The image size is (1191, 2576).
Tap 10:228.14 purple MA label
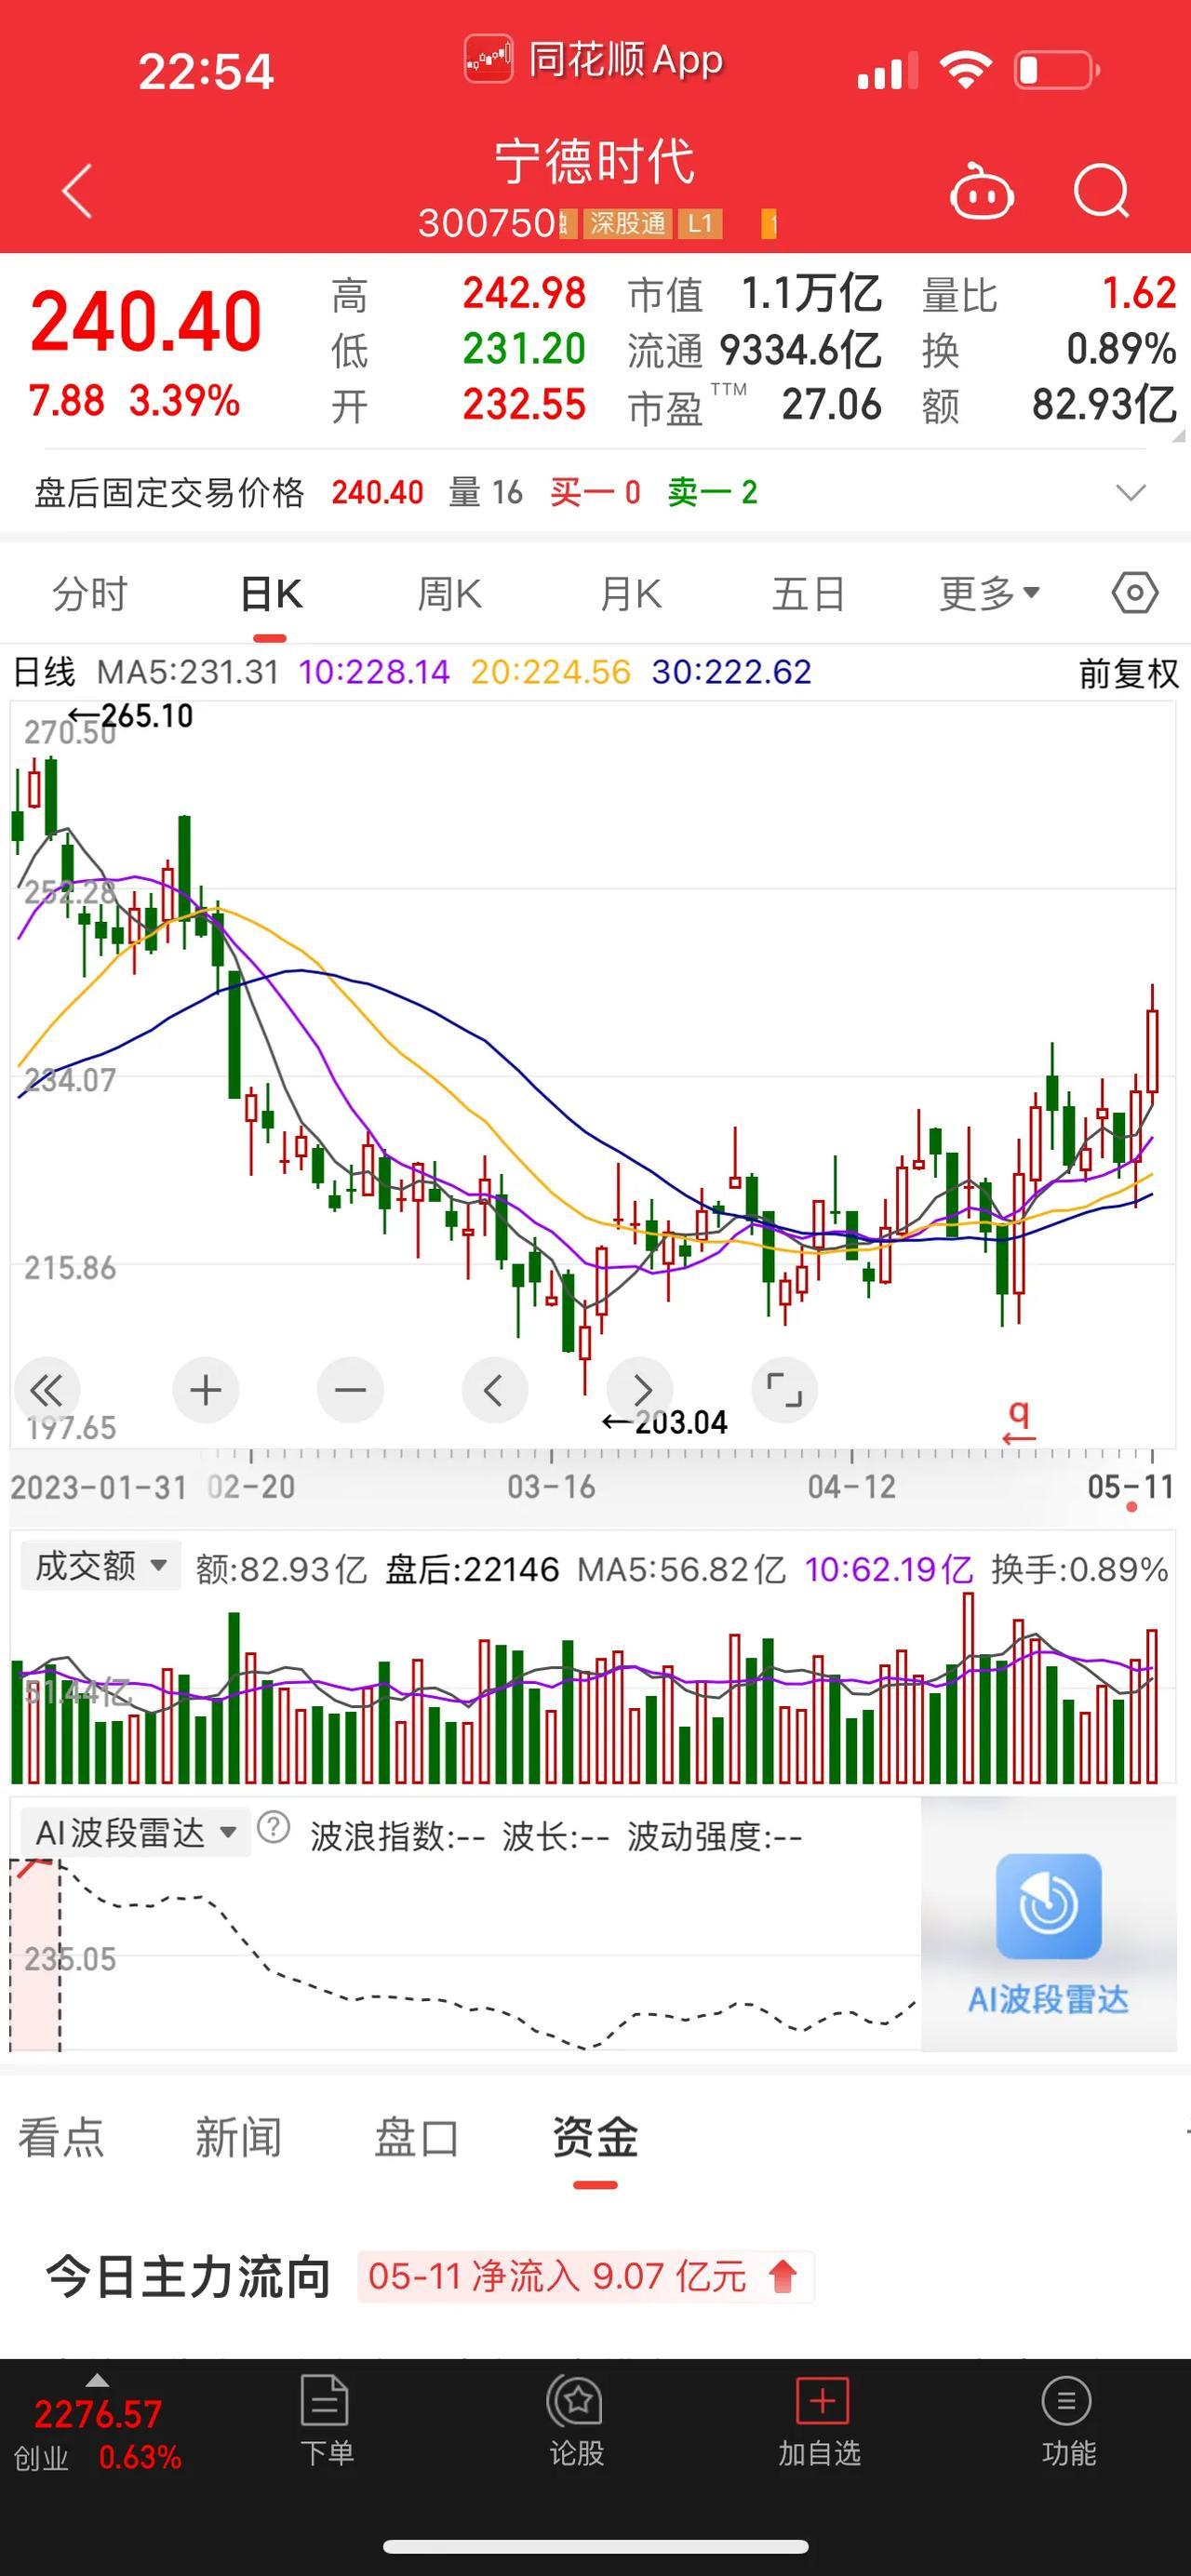(374, 672)
